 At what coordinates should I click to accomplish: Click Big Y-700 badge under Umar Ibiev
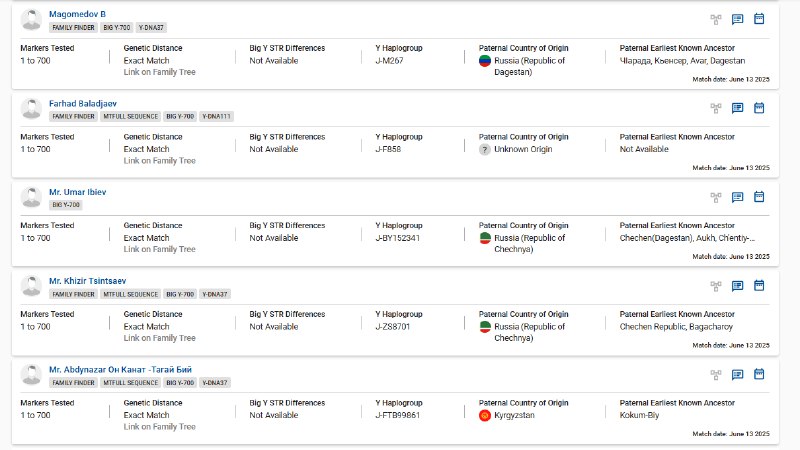(66, 205)
